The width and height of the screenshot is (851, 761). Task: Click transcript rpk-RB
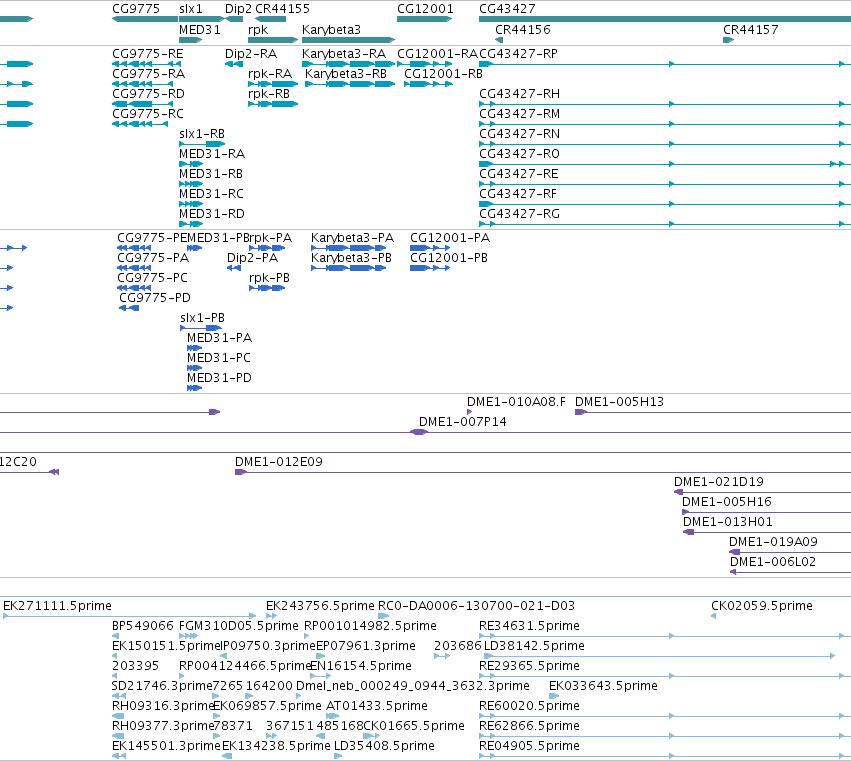273,104
